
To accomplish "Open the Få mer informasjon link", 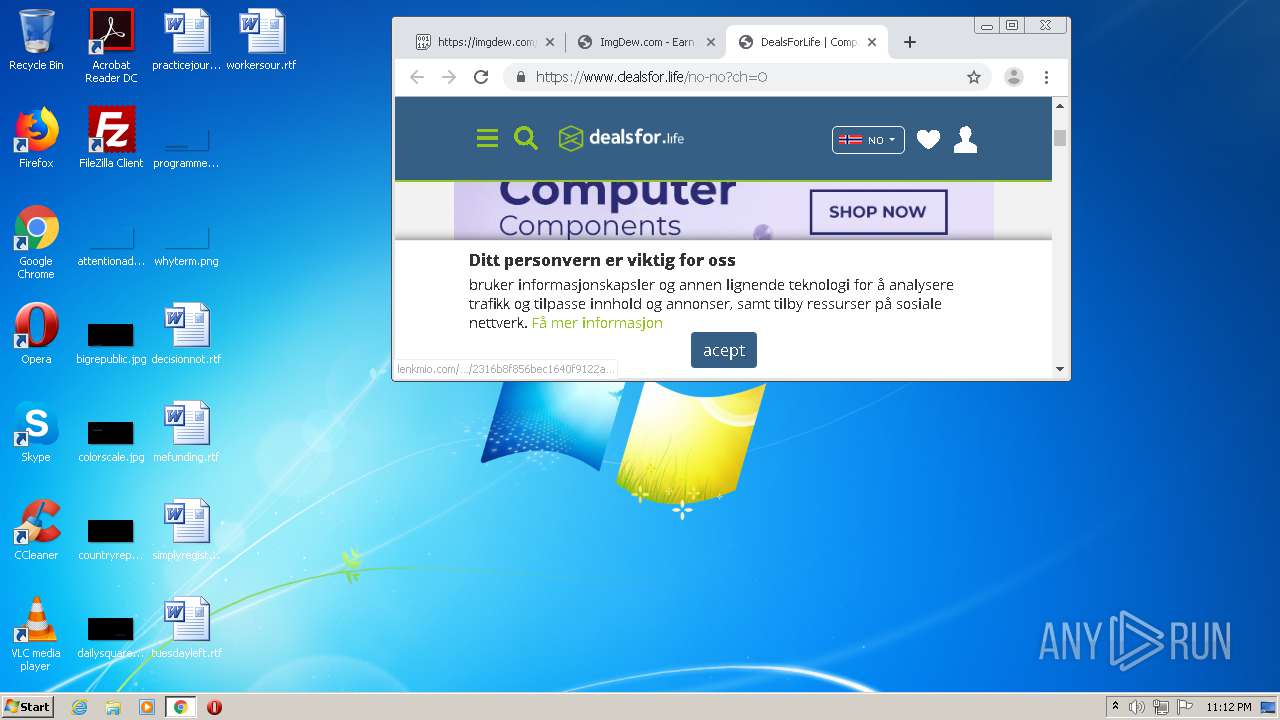I will point(597,323).
